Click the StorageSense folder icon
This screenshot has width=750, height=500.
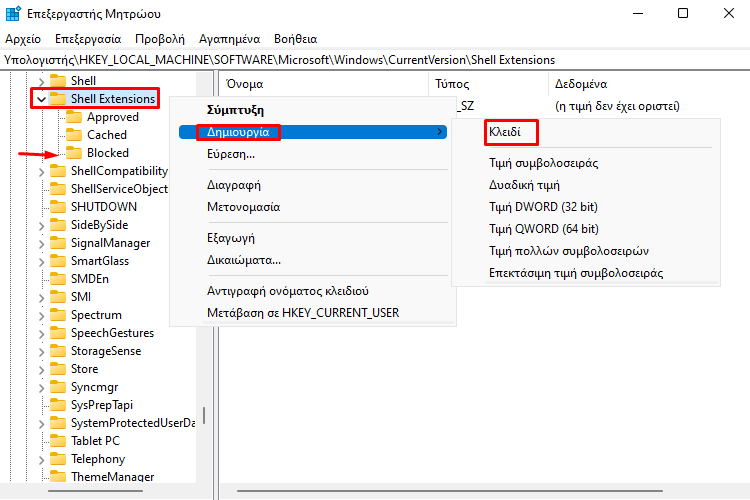[58, 351]
